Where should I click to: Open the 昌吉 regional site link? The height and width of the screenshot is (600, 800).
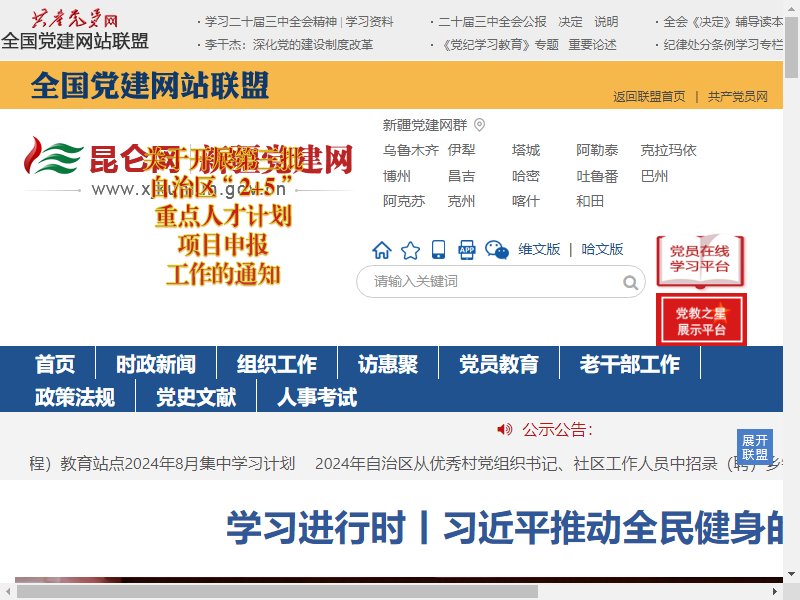pyautogui.click(x=461, y=177)
